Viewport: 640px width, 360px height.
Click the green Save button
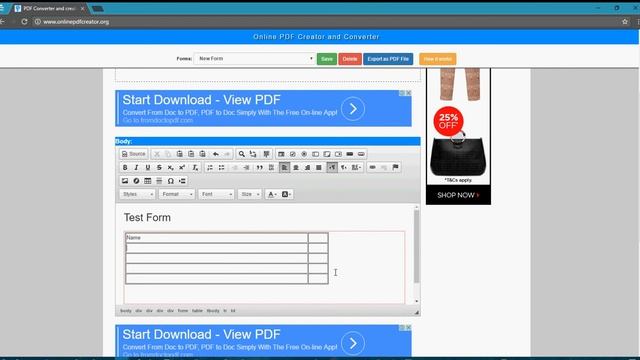pyautogui.click(x=327, y=59)
